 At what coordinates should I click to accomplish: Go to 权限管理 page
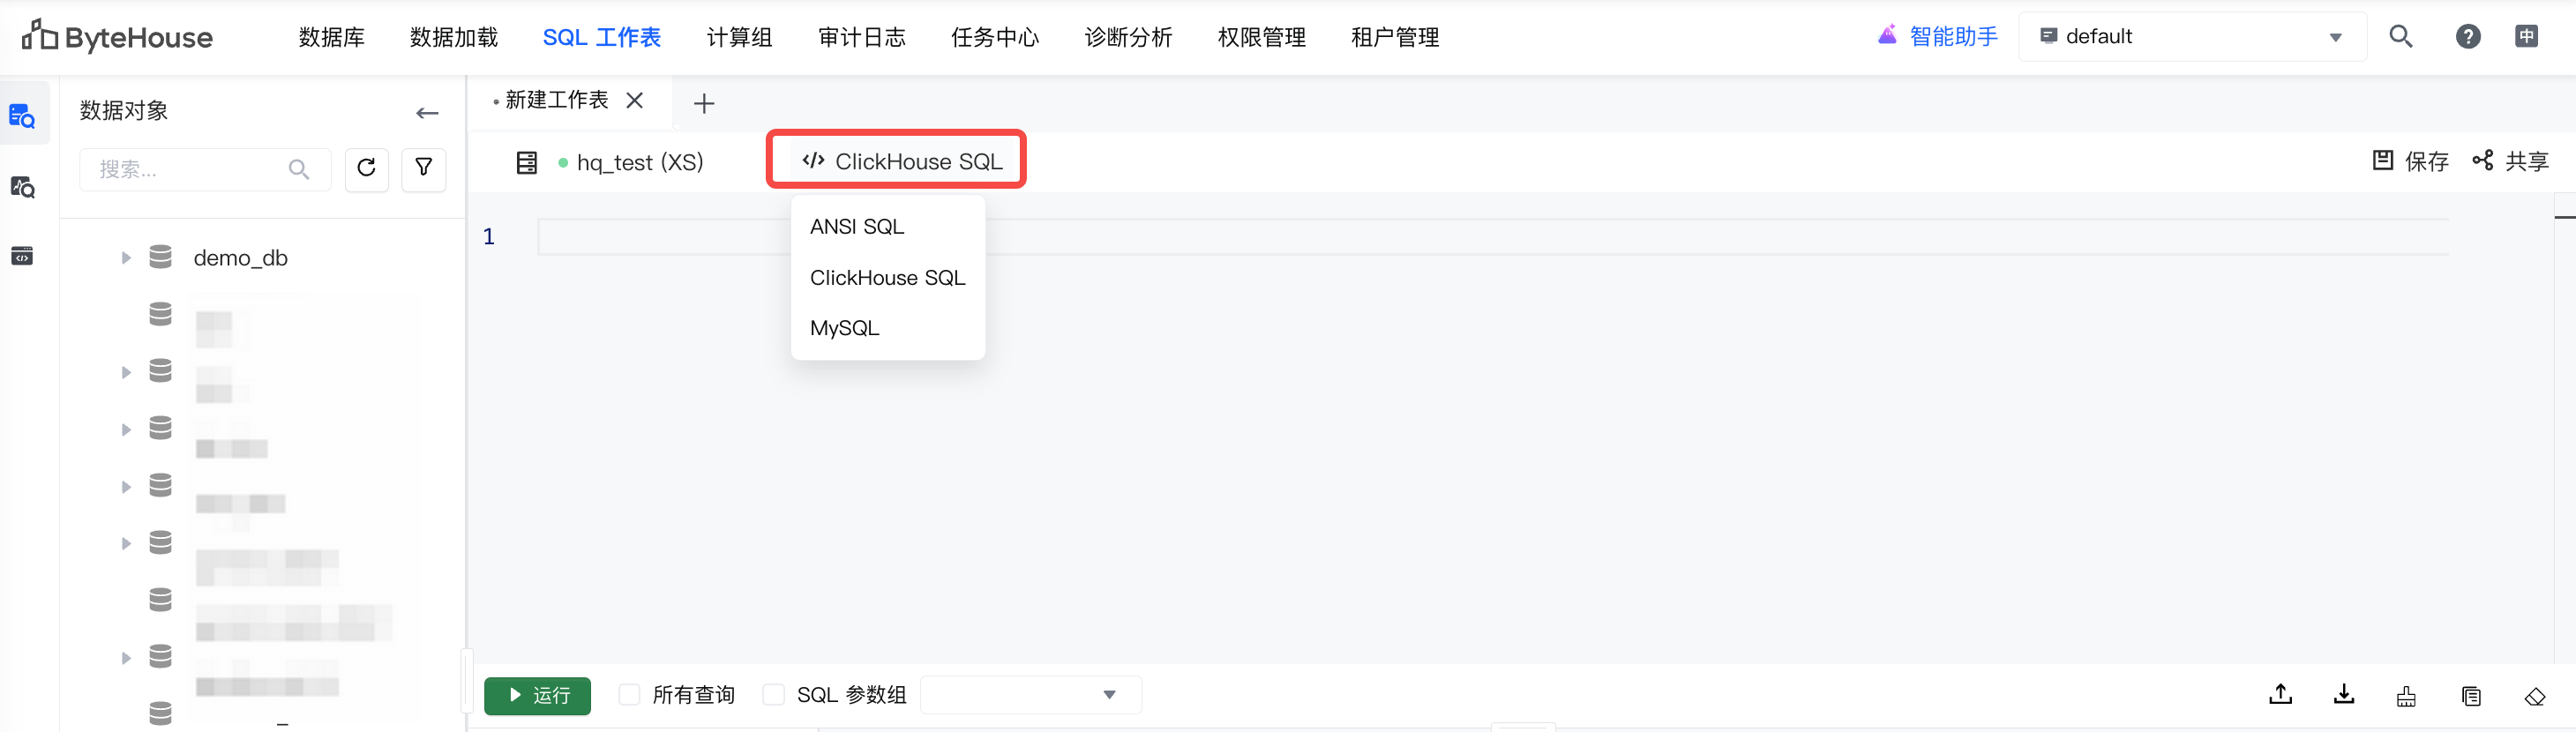[1262, 37]
